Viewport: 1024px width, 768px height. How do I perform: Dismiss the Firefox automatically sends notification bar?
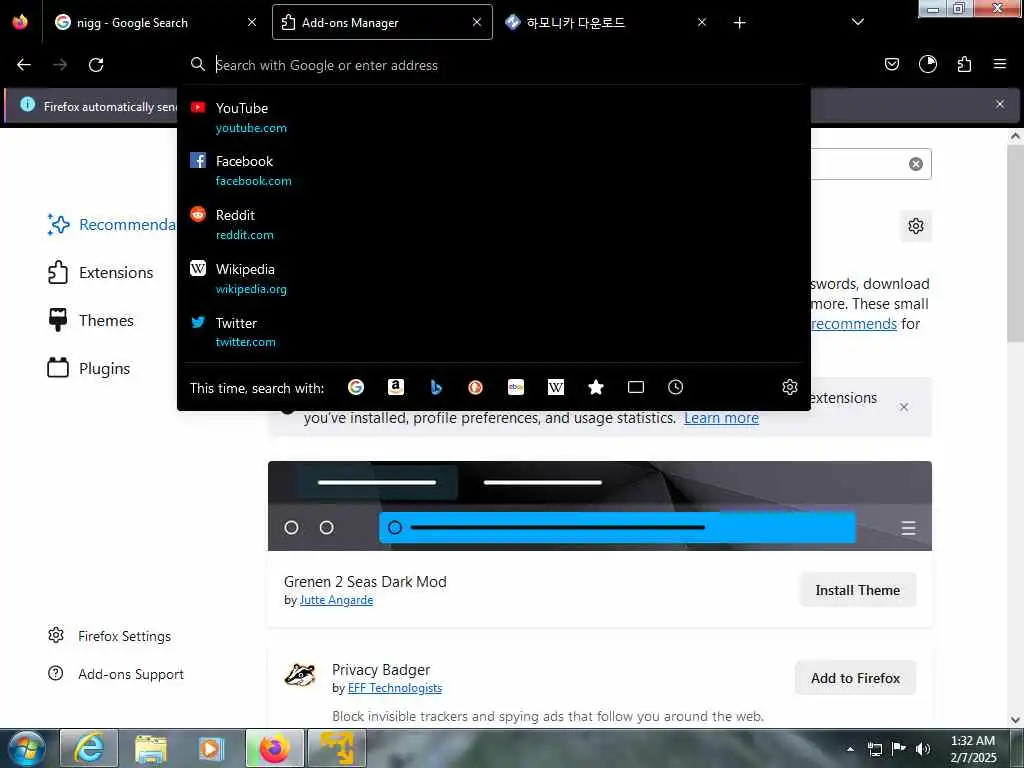tap(999, 104)
